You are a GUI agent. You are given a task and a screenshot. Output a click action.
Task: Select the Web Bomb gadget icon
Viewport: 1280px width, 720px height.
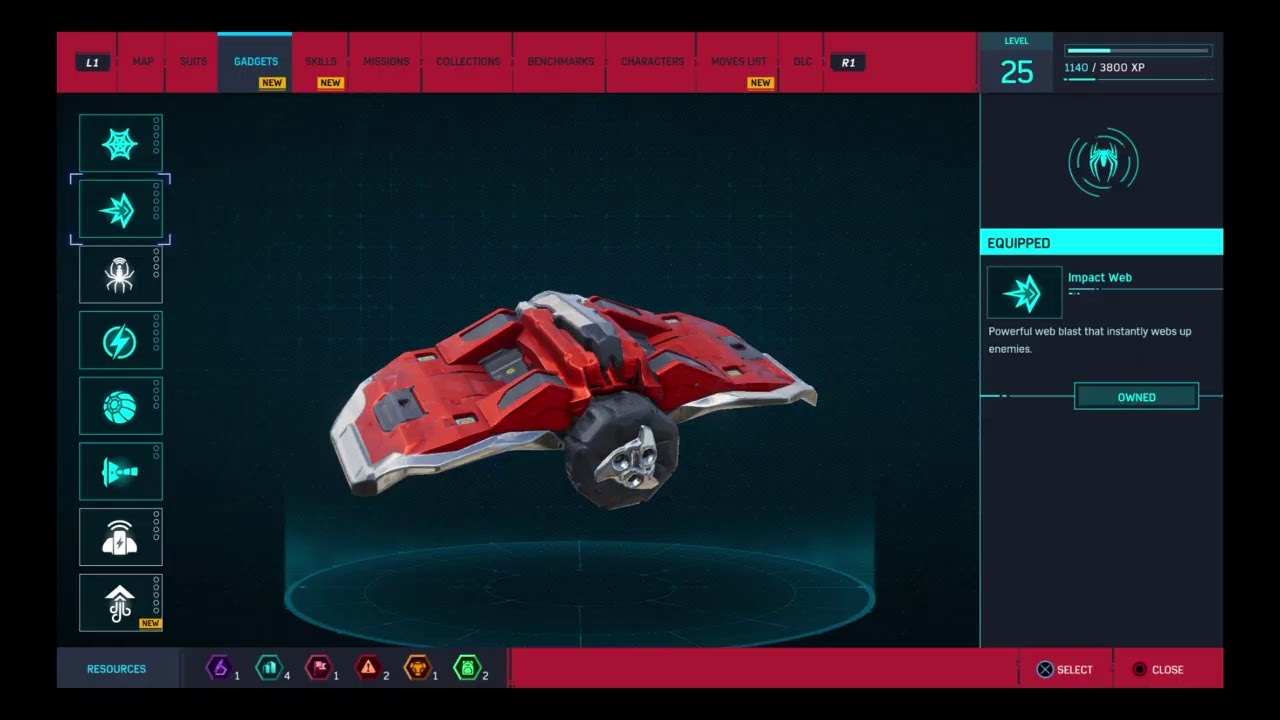(120, 406)
